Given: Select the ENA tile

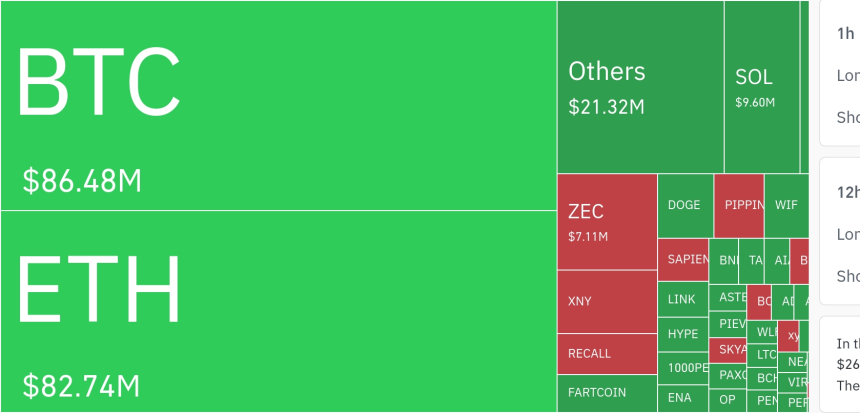Looking at the screenshot, I should (x=682, y=397).
